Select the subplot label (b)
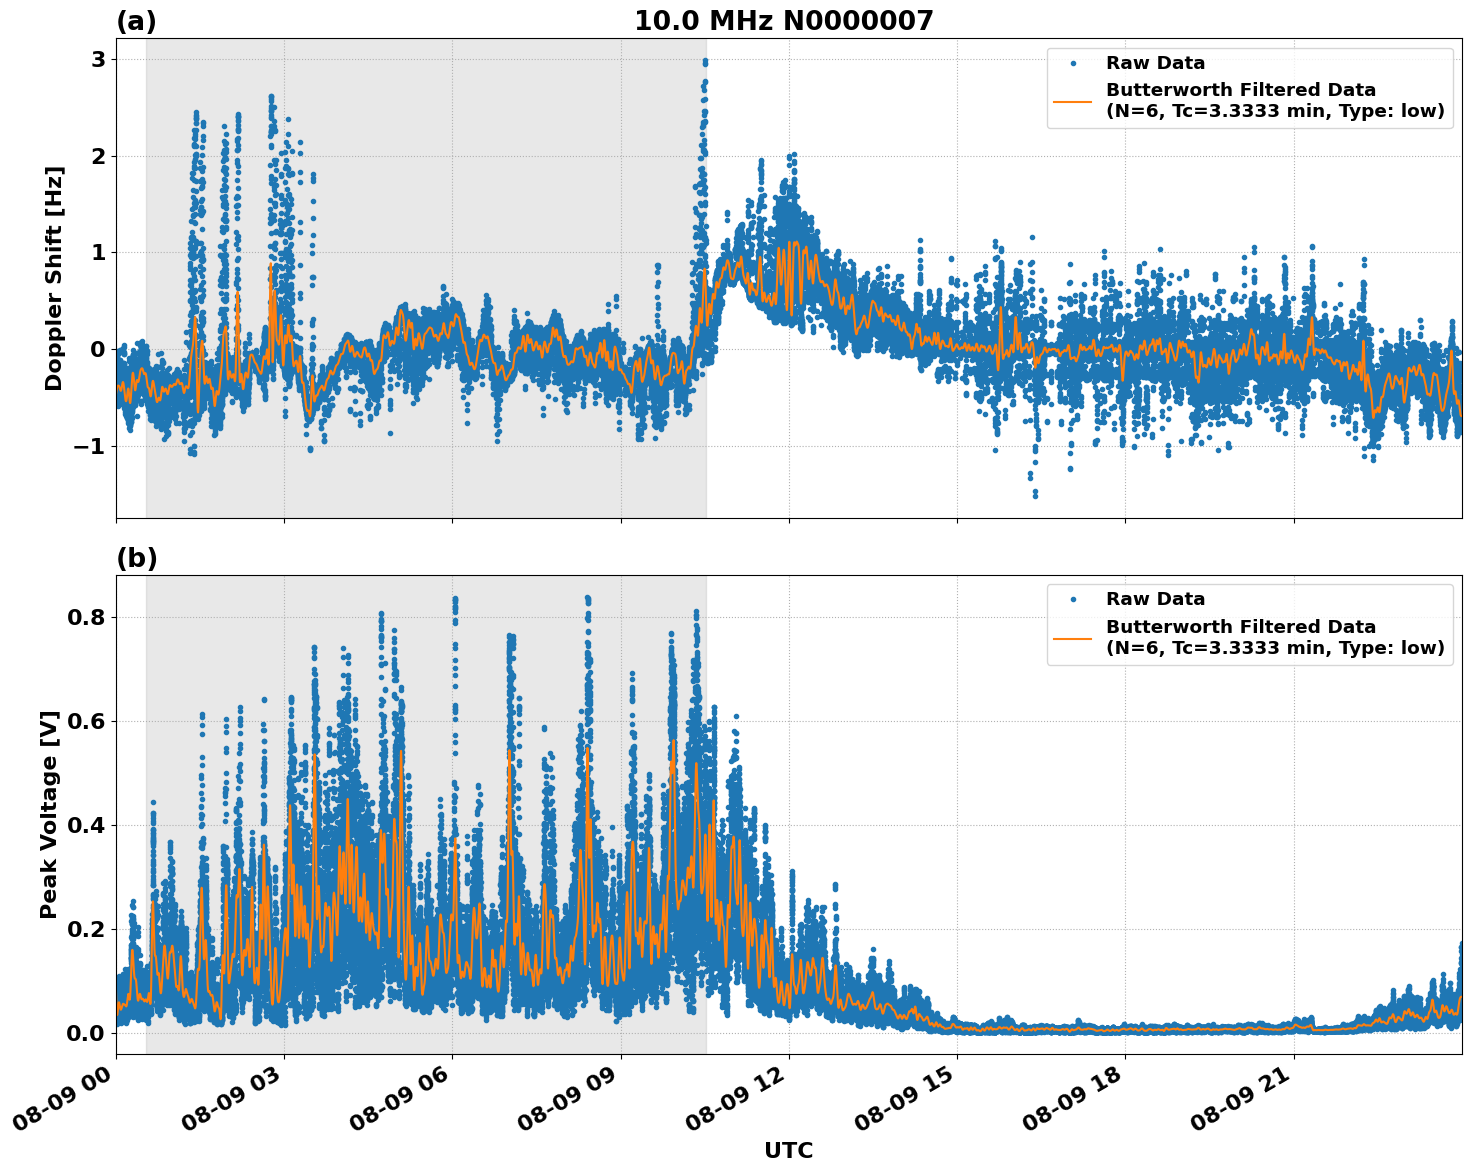Viewport: 1472px width, 1172px height. coord(137,557)
